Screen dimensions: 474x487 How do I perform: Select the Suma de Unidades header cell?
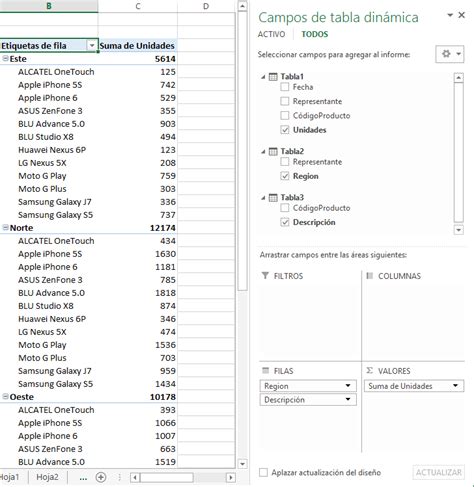coord(138,45)
